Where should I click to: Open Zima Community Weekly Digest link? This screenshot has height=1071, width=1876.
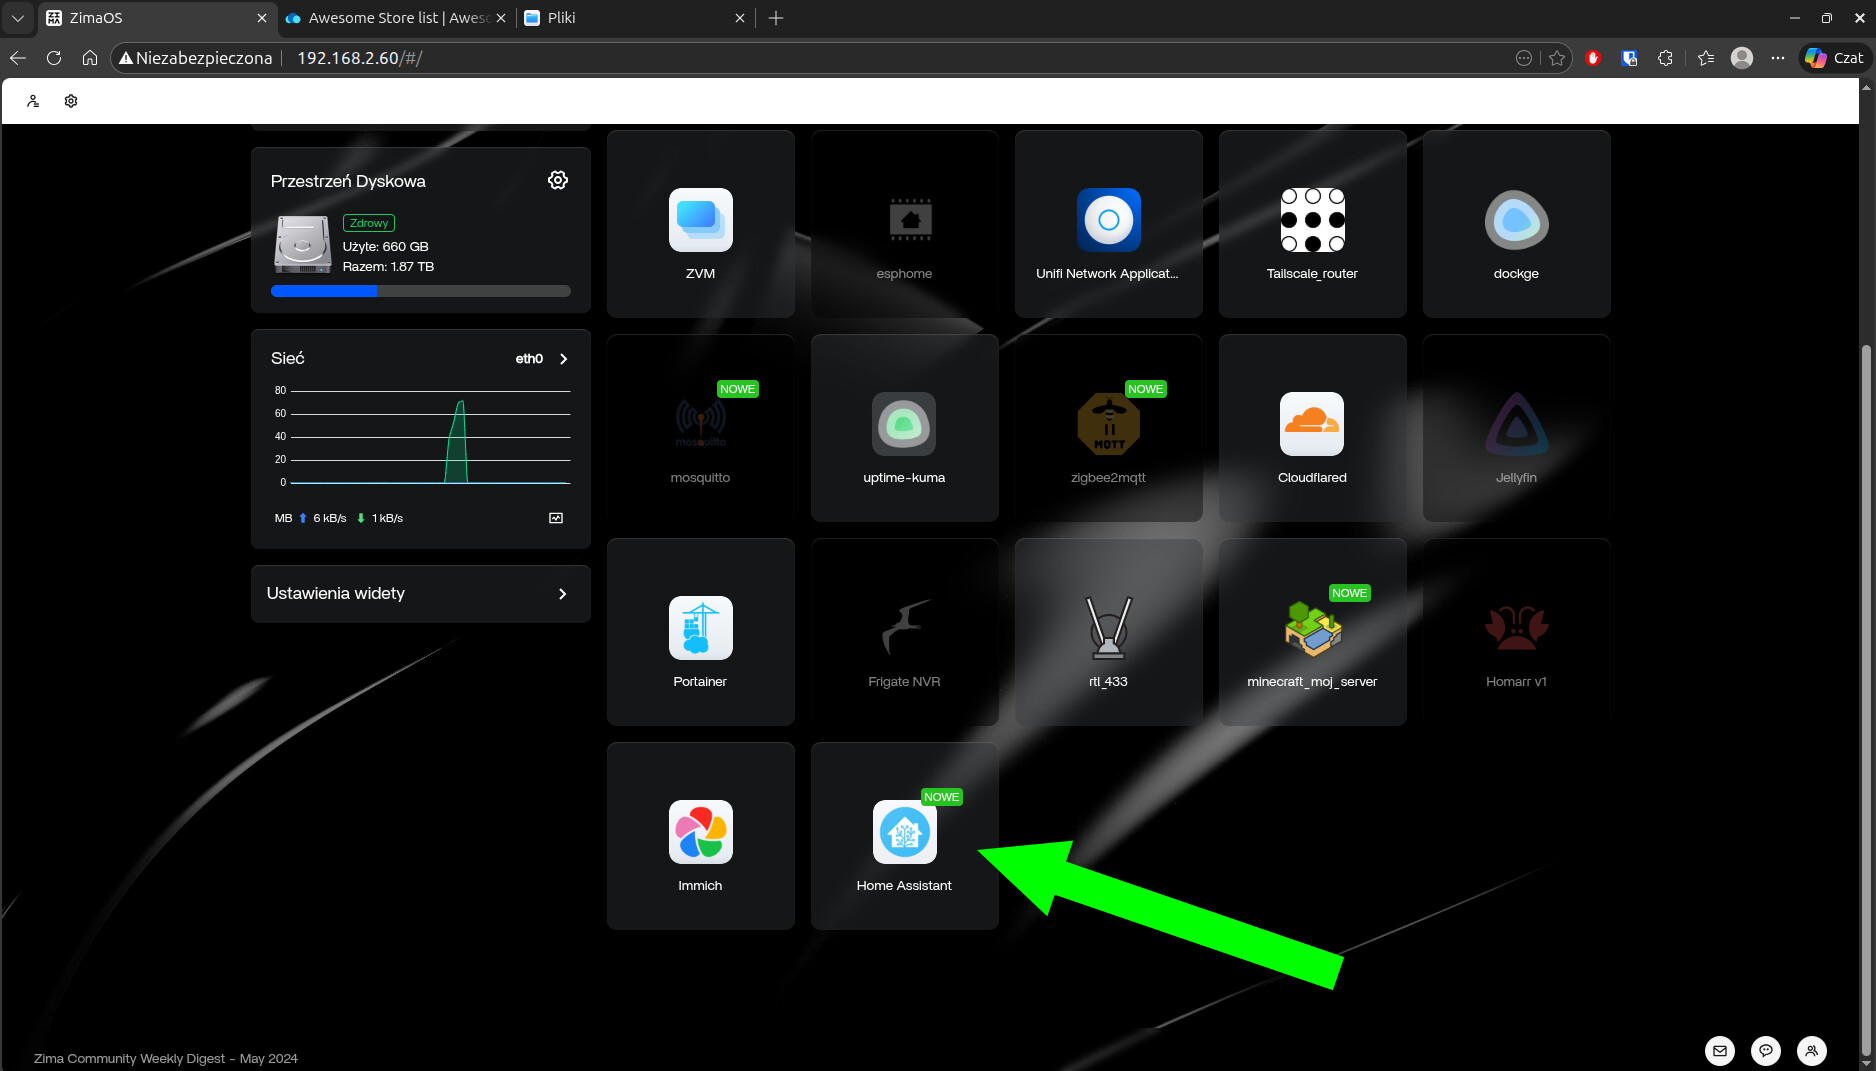[x=166, y=1058]
